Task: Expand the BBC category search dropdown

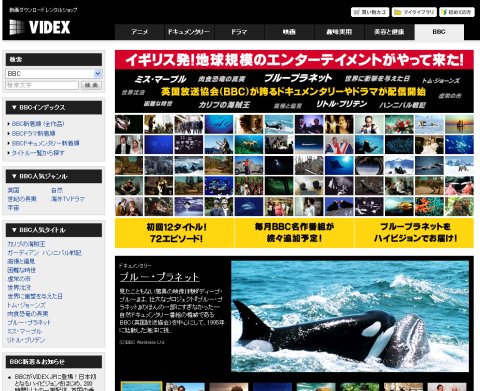Action: (97, 73)
